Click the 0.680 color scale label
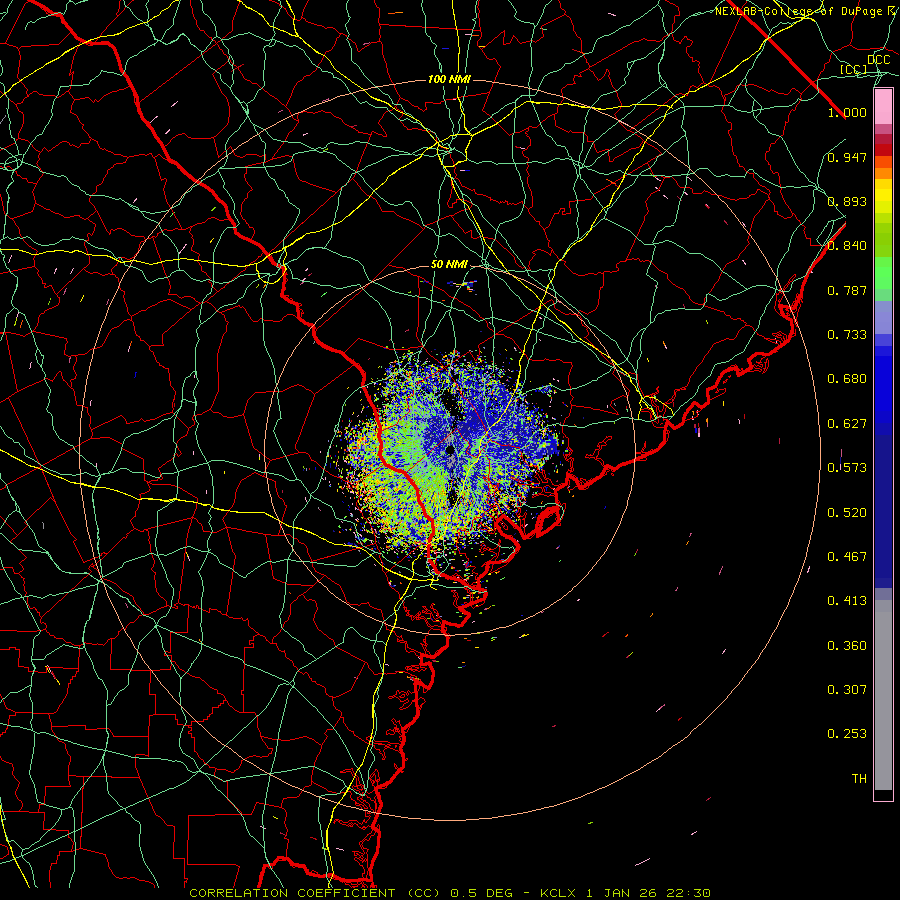This screenshot has width=900, height=900. point(847,379)
